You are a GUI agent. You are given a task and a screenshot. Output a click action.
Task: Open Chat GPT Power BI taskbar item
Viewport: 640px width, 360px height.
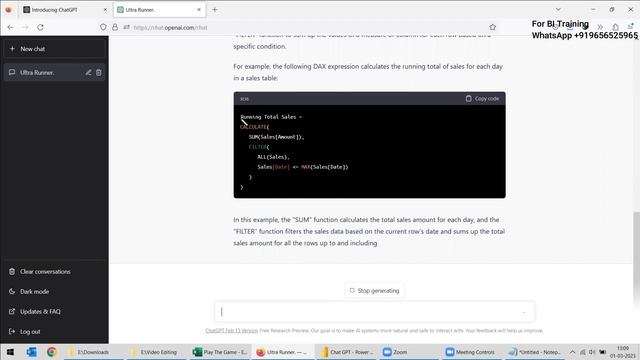coord(347,352)
